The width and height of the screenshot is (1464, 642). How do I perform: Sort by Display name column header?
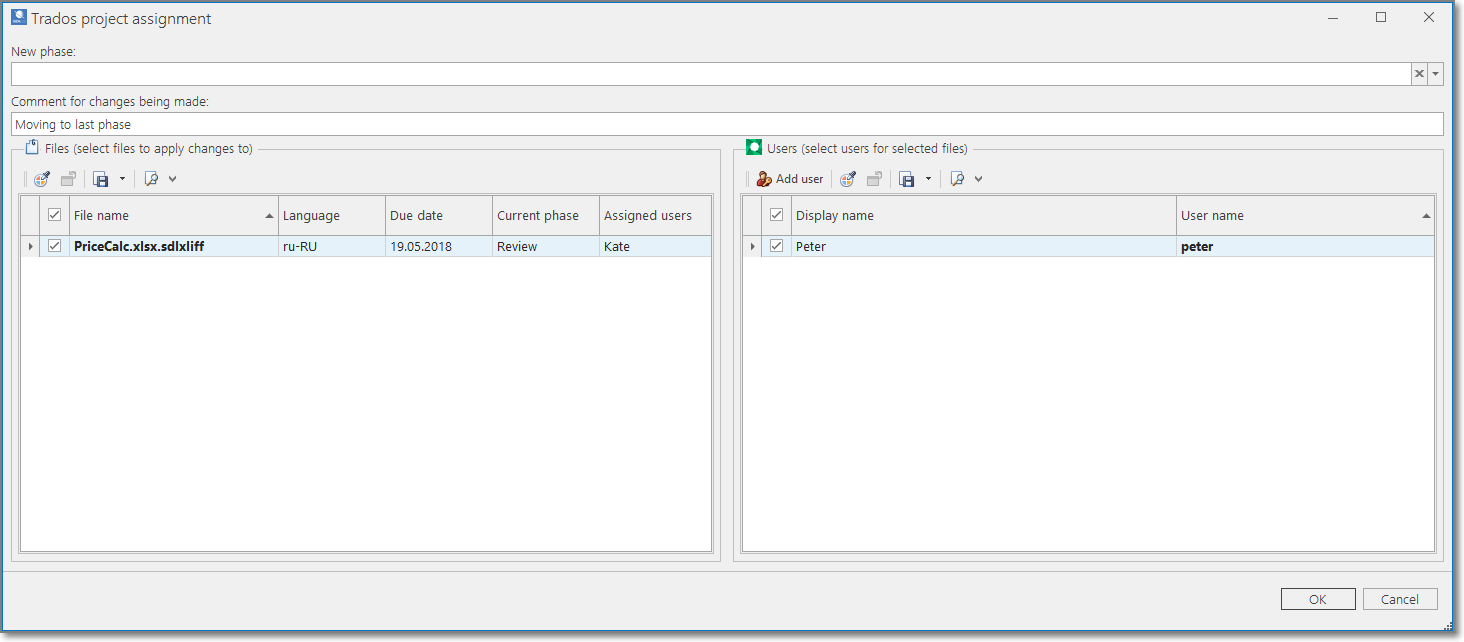click(x=983, y=215)
